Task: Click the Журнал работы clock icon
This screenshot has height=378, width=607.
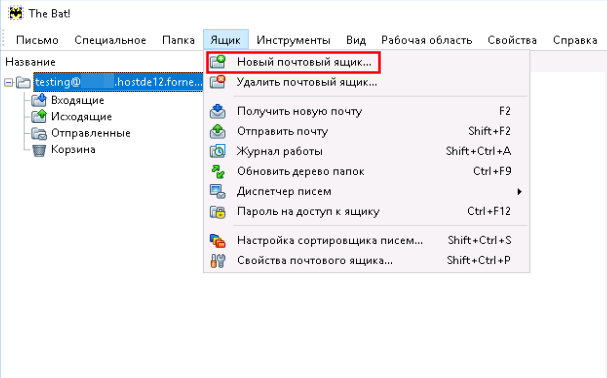Action: pos(218,151)
